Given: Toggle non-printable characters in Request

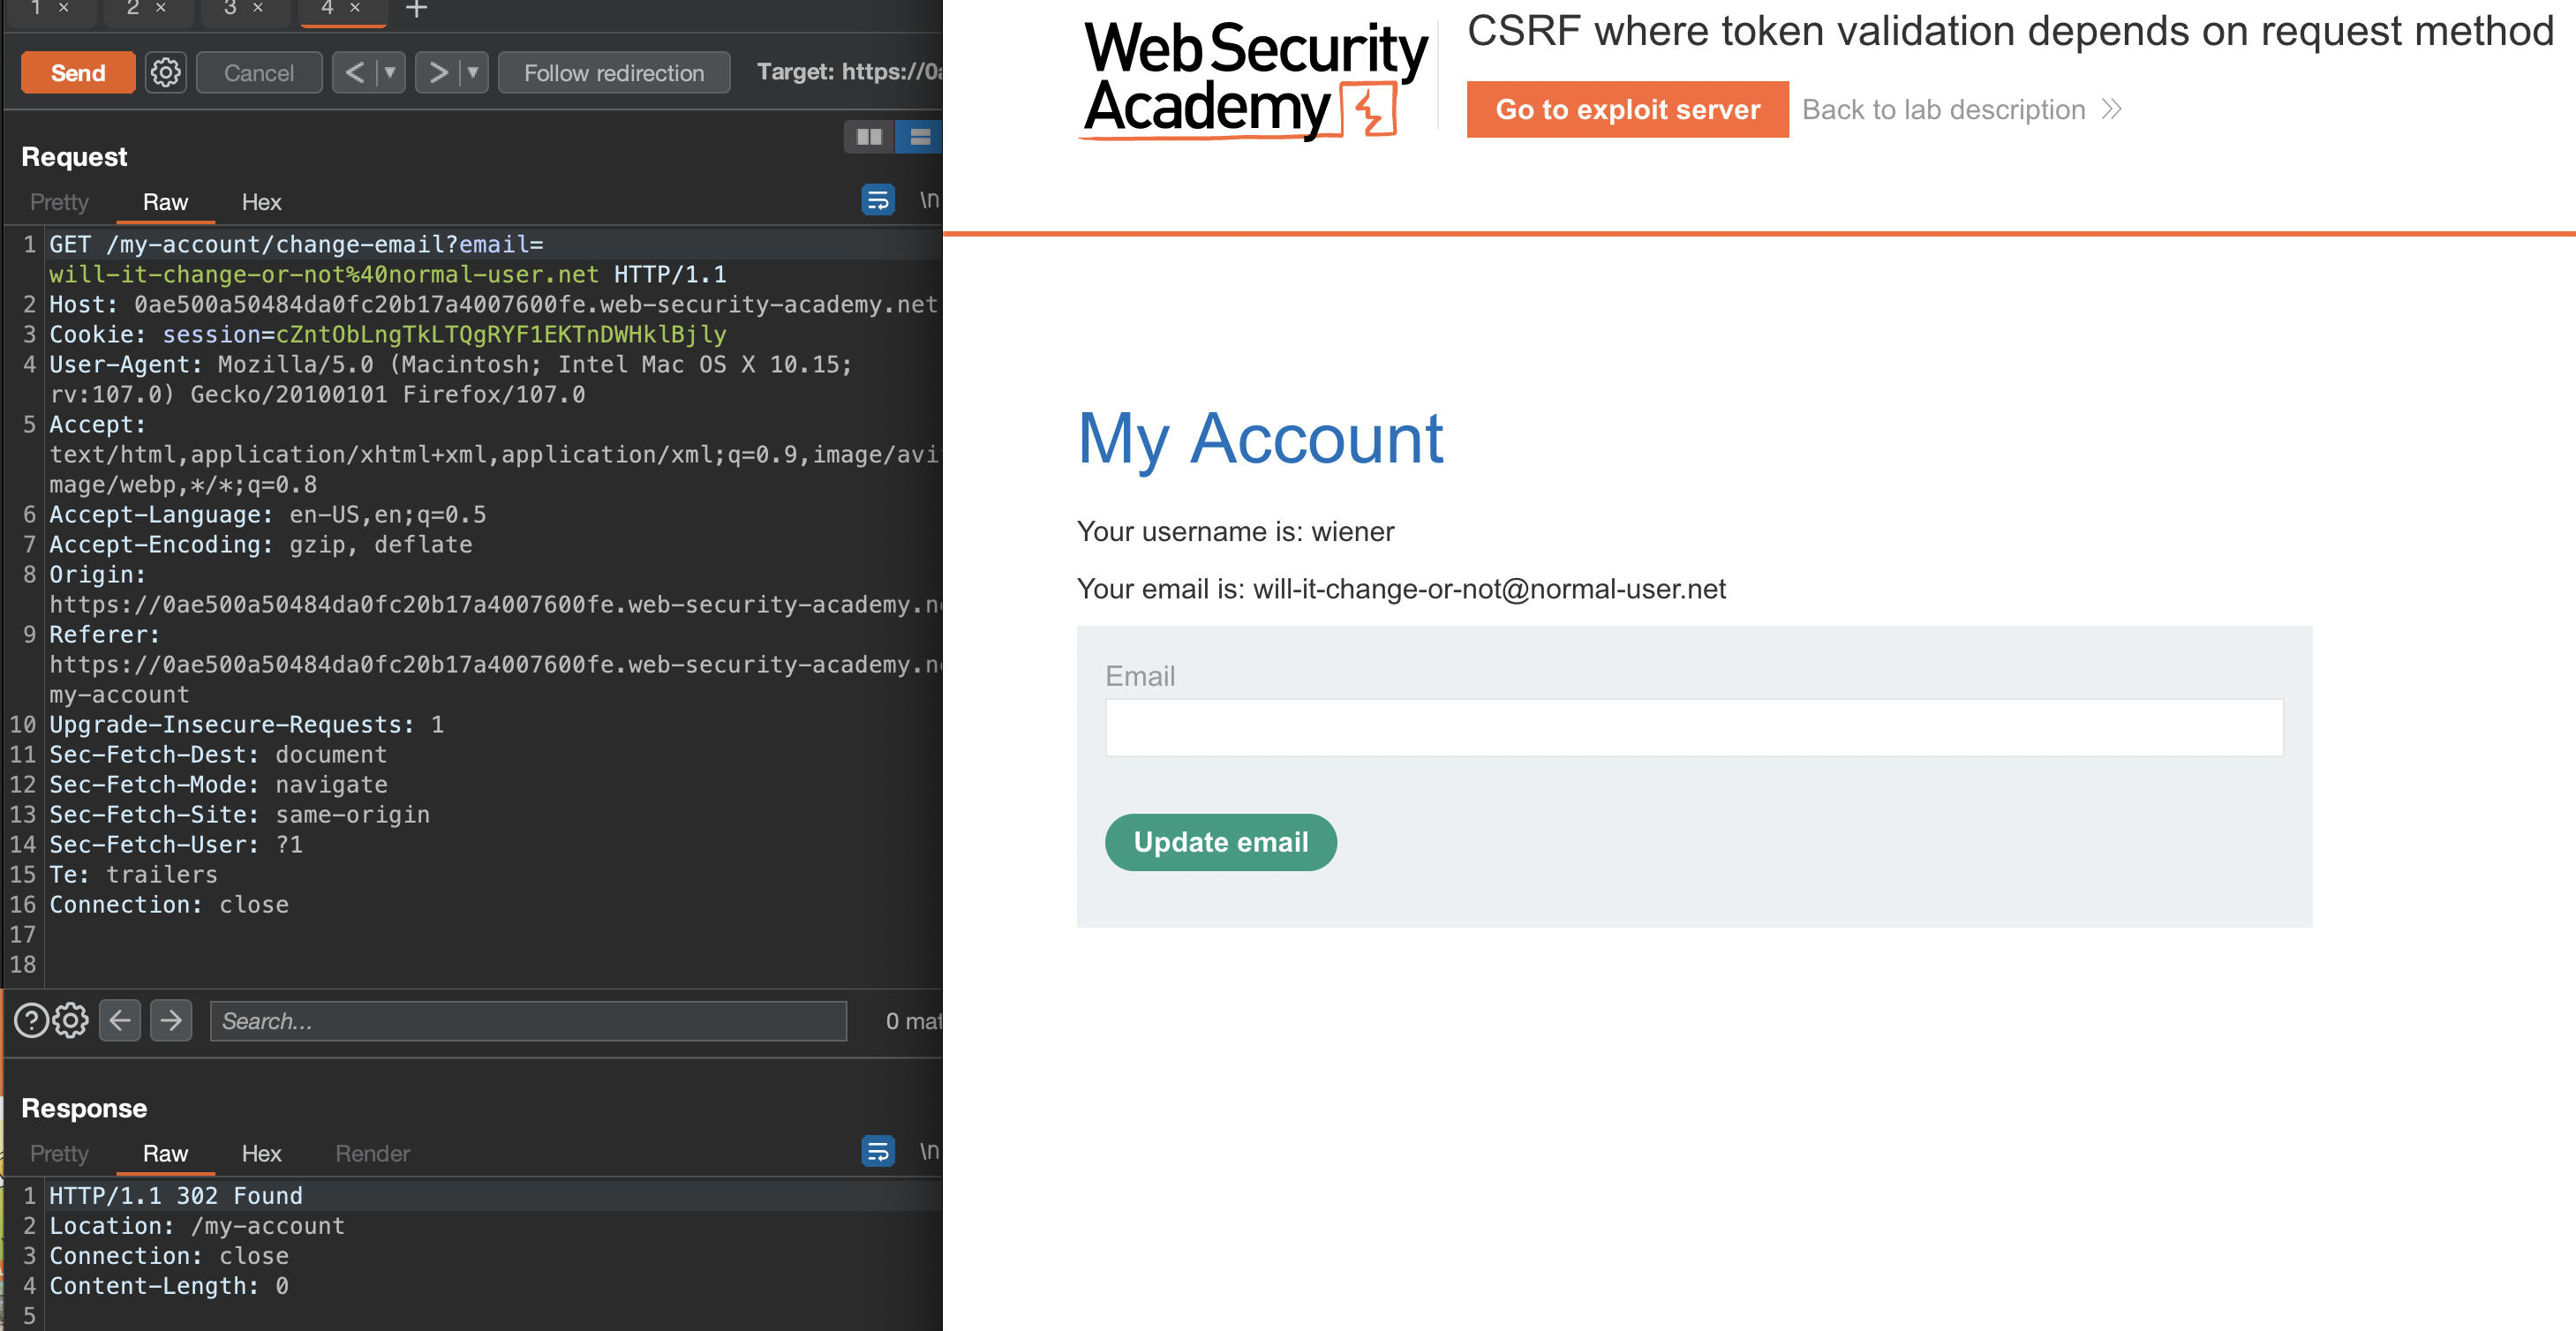Looking at the screenshot, I should pyautogui.click(x=929, y=200).
